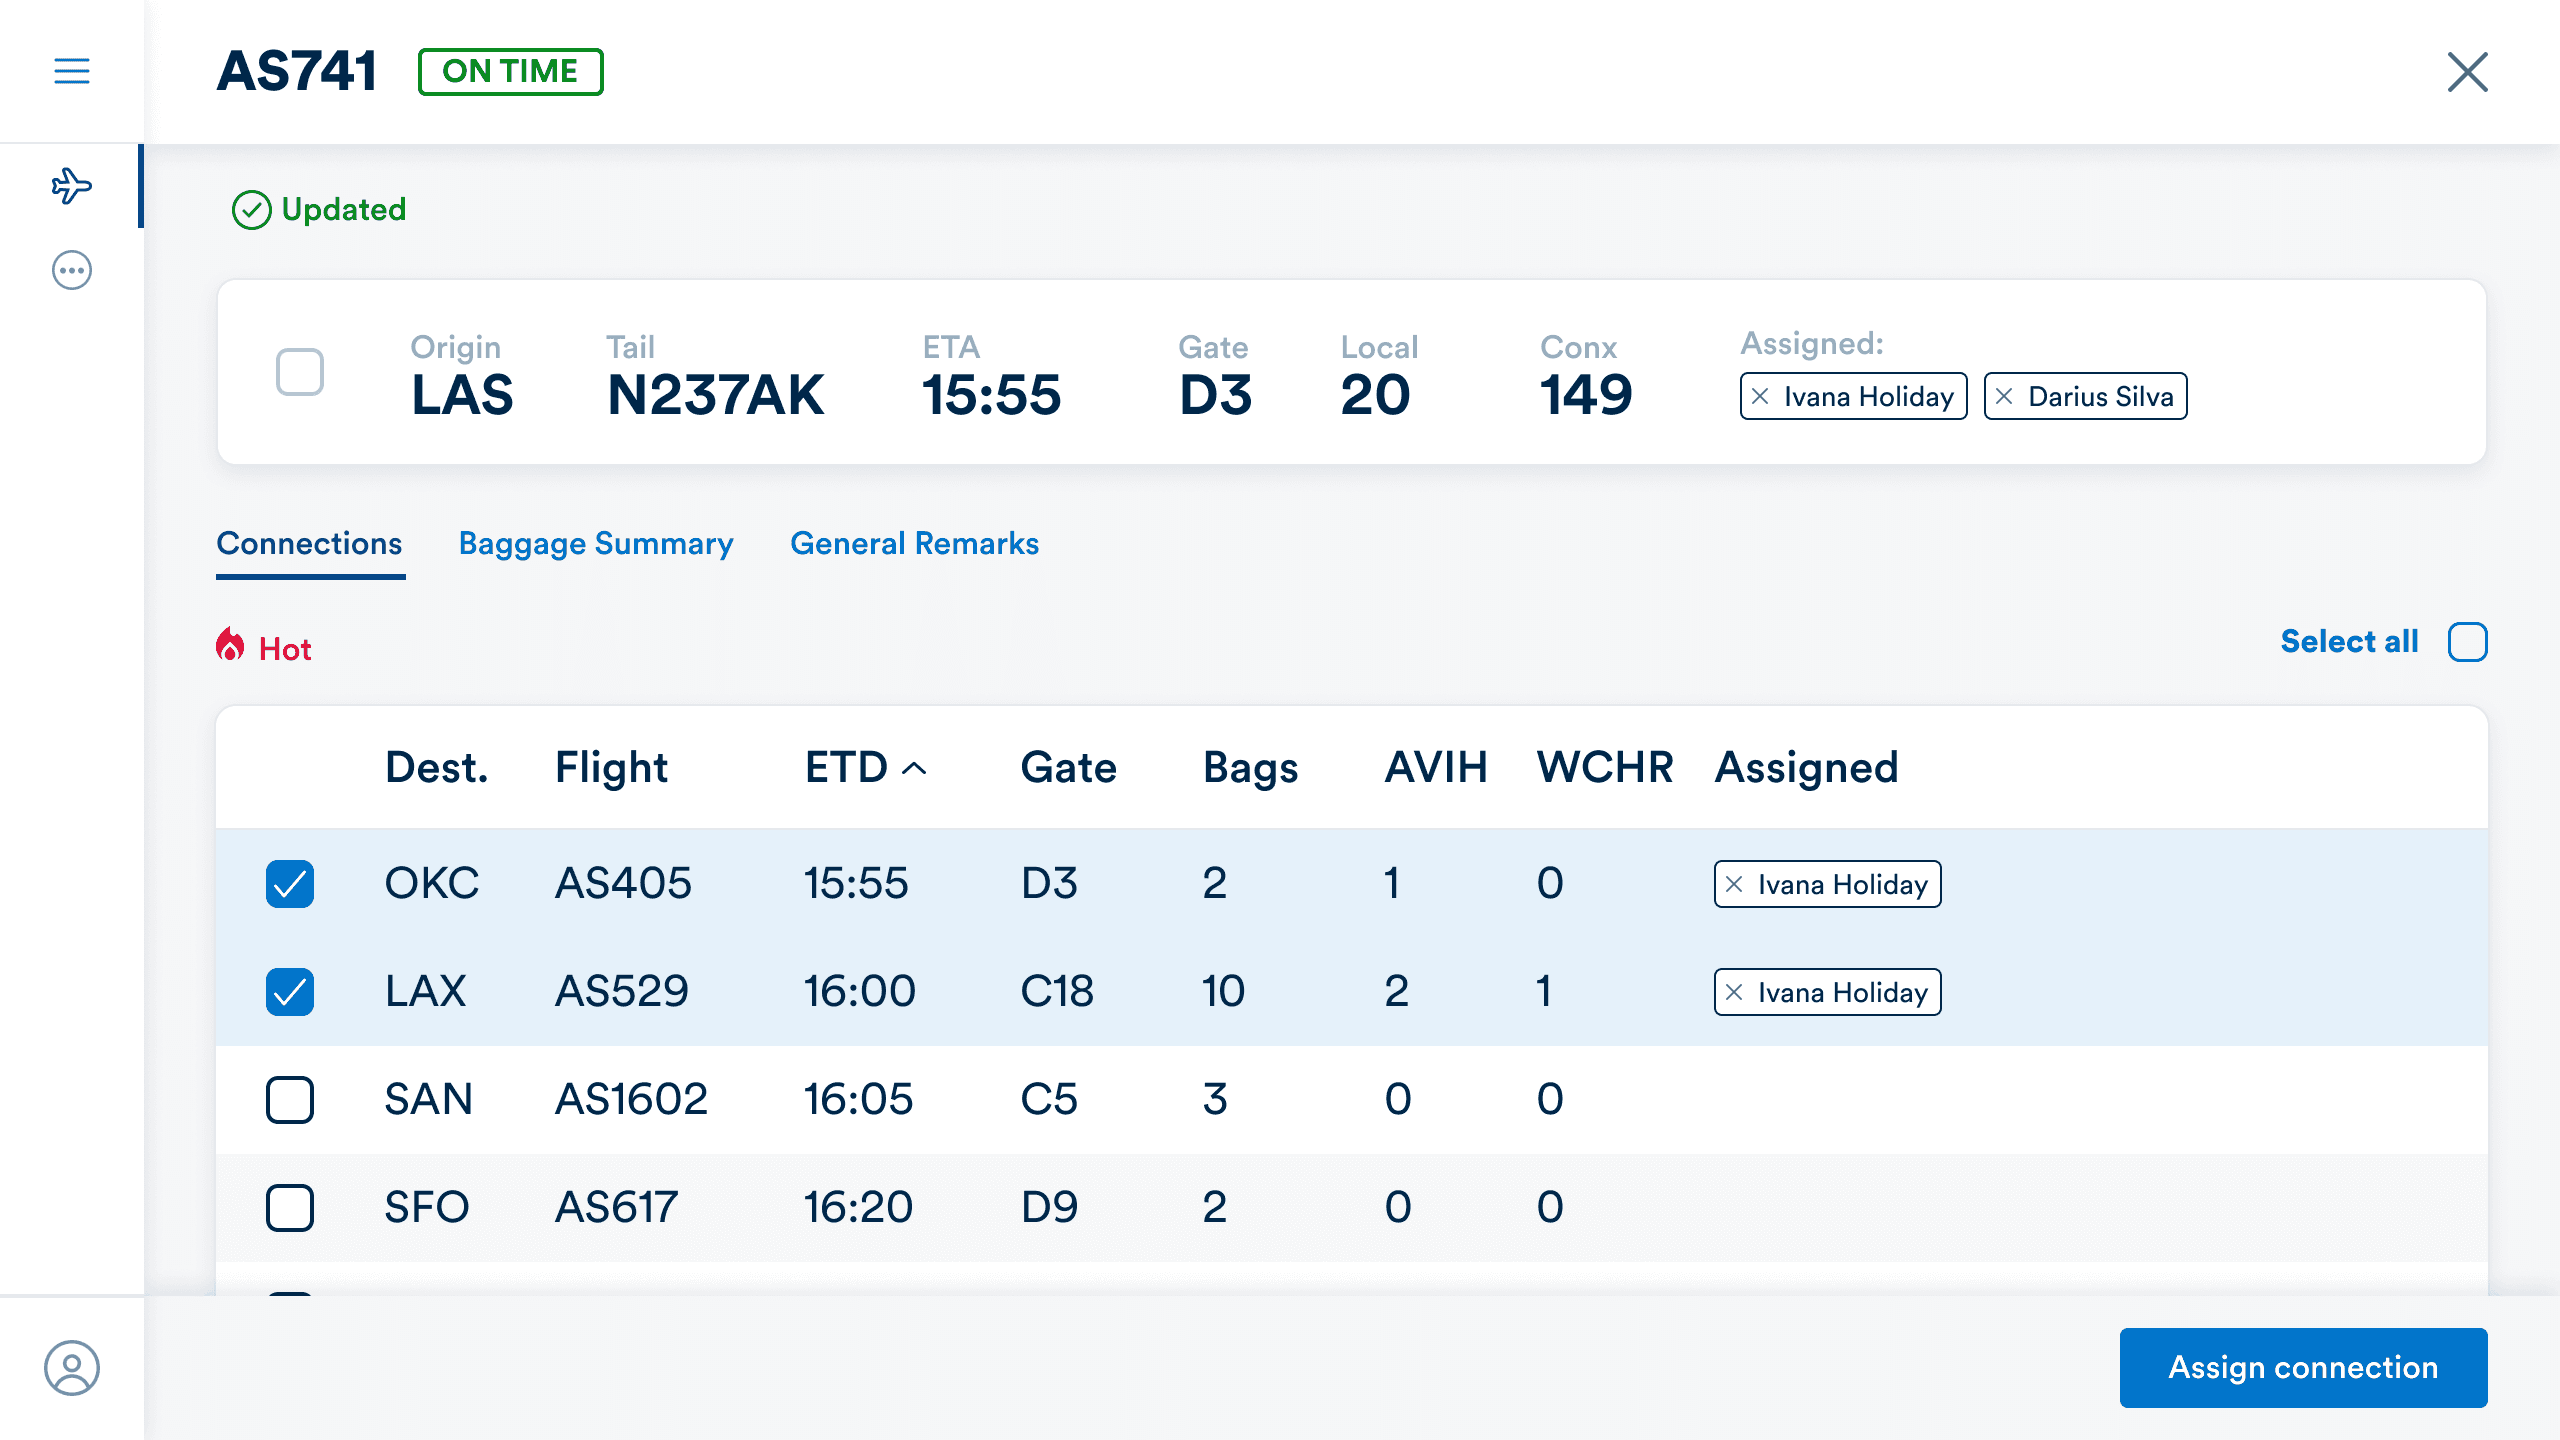Remove Ivana Holiday from flight header assignment
The image size is (2560, 1440).
(x=1761, y=396)
